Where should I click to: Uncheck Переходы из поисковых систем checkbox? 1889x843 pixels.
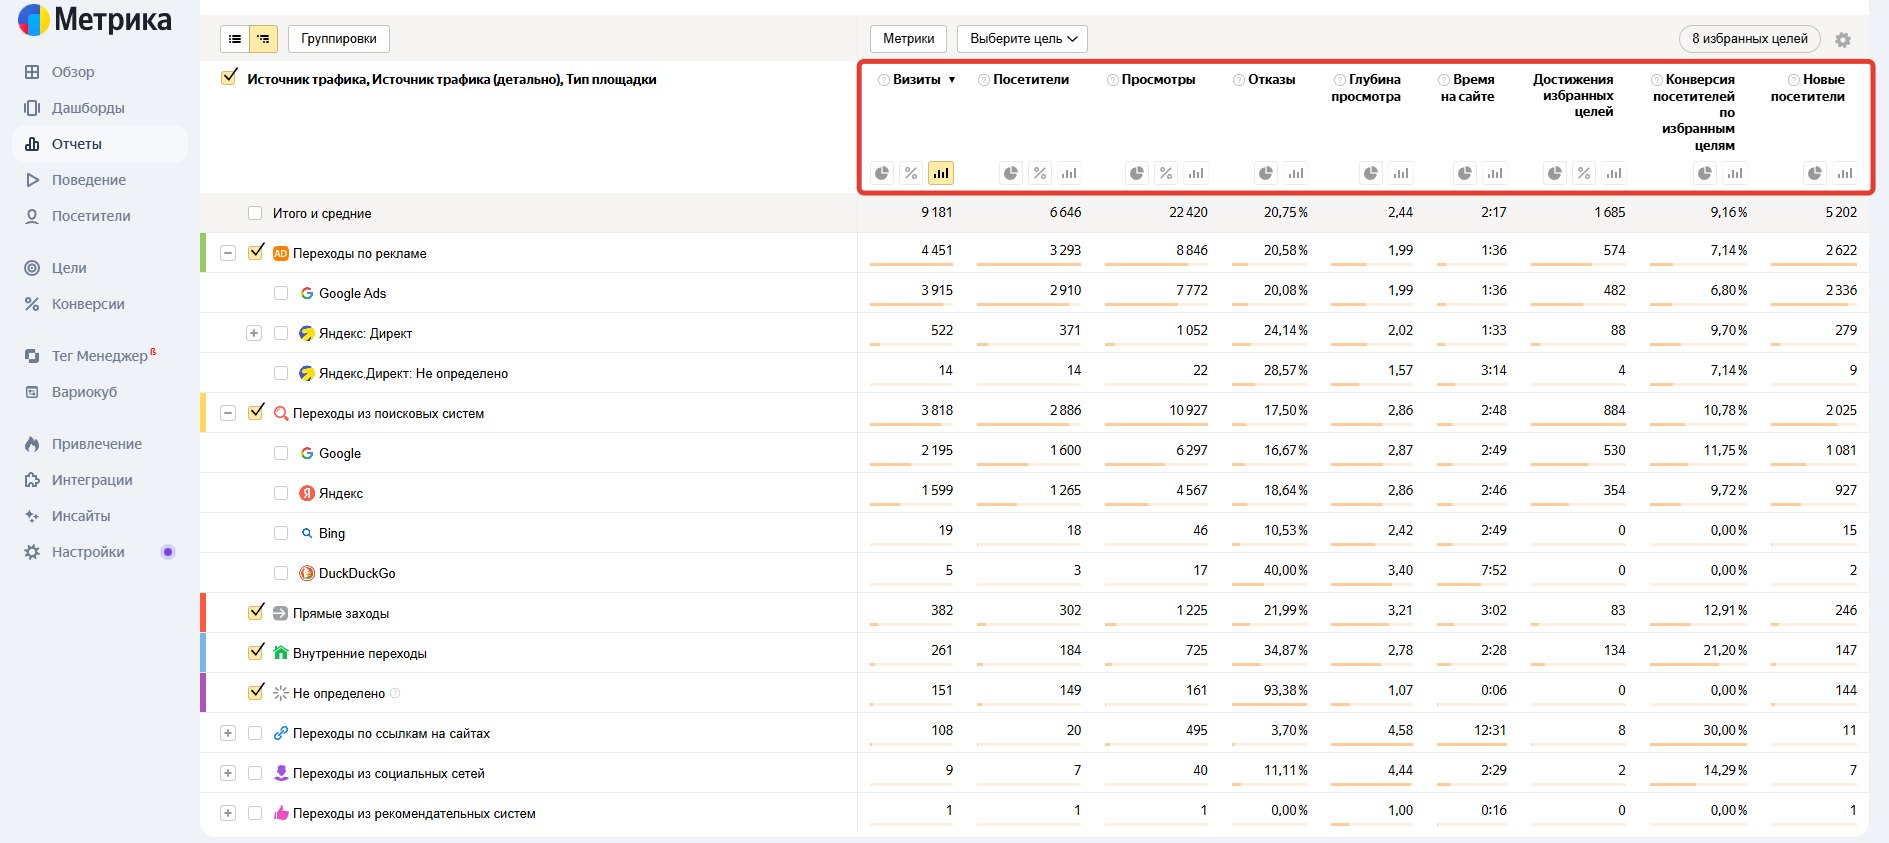click(x=256, y=411)
